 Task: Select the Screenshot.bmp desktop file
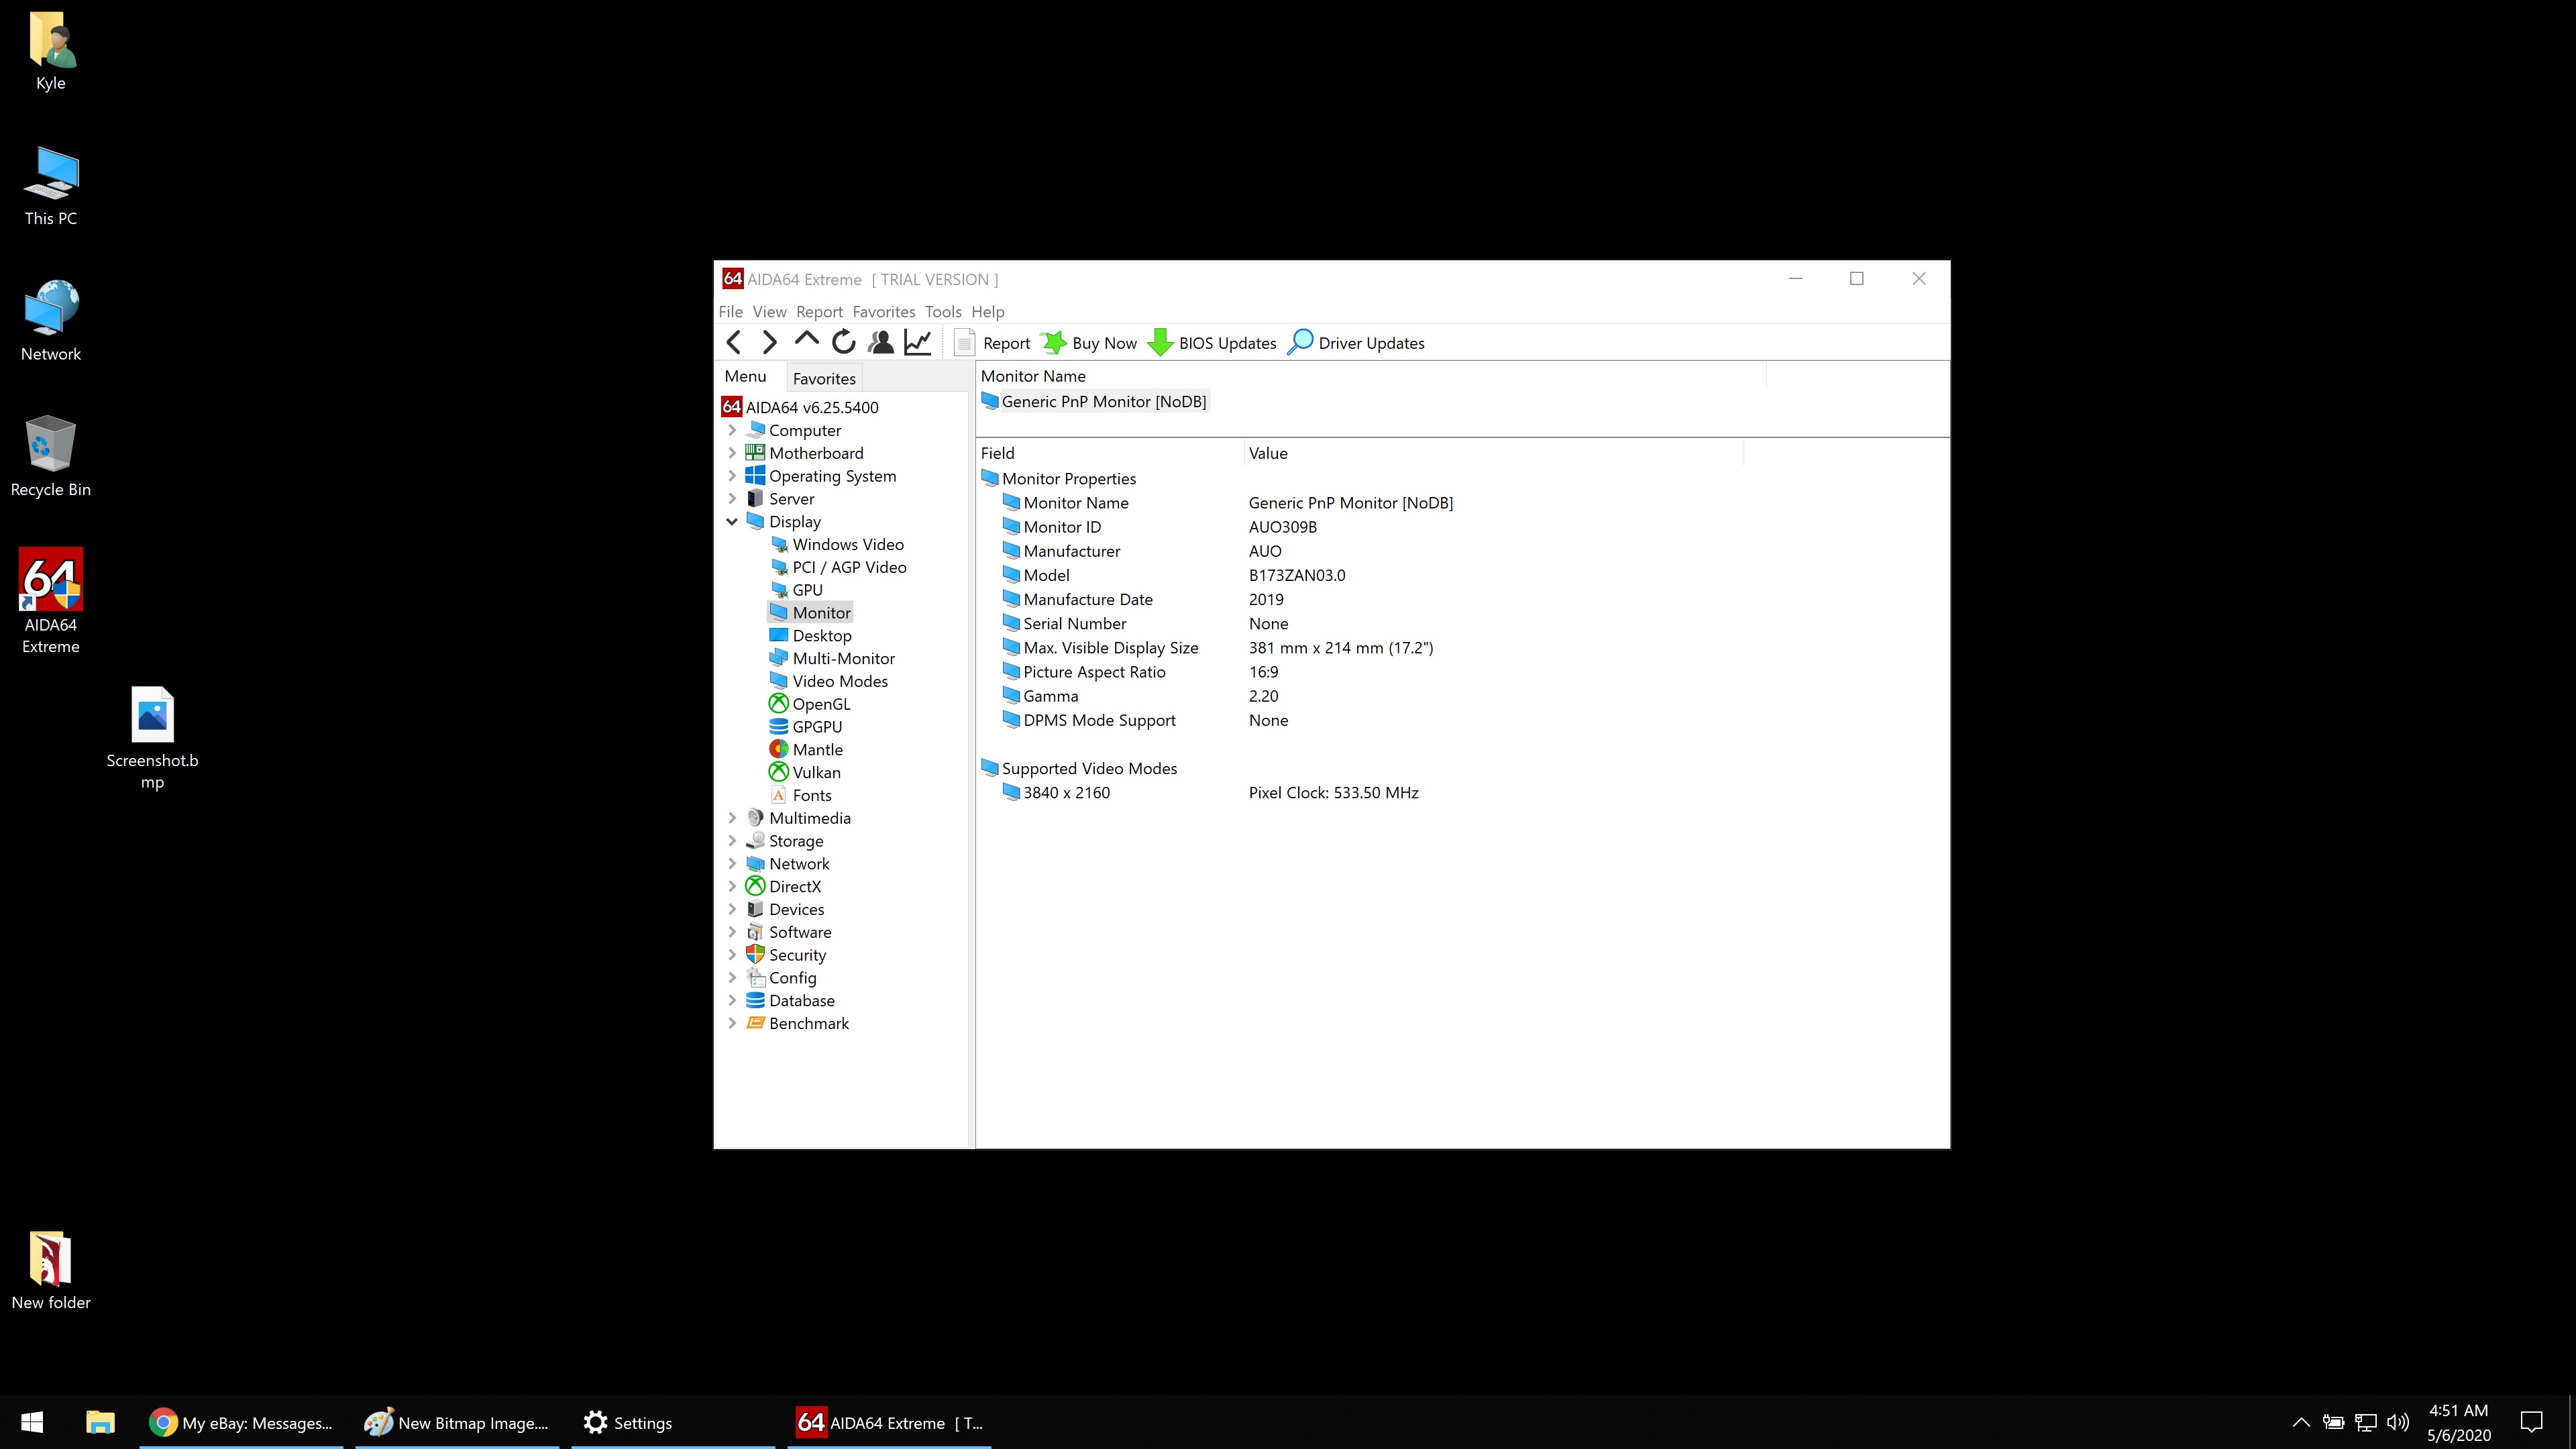pyautogui.click(x=152, y=738)
